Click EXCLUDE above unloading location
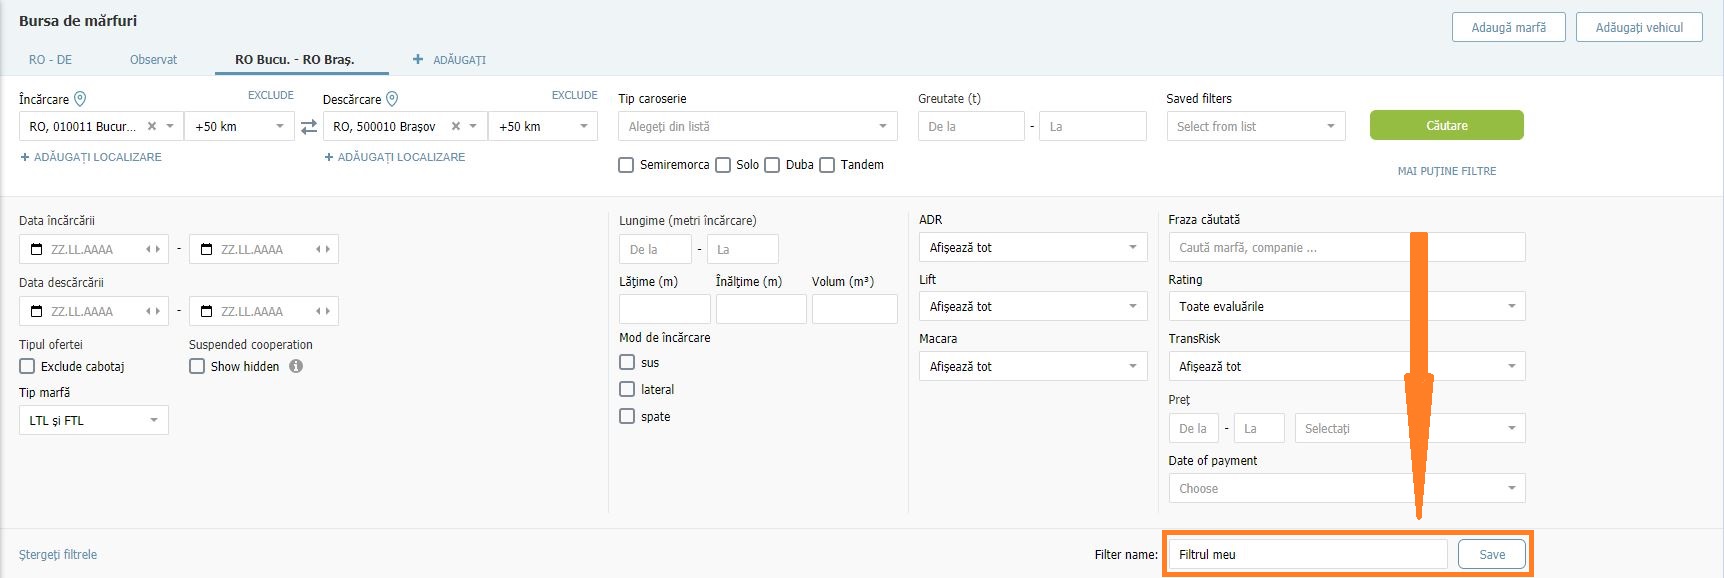Screen dimensions: 1724x578 [x=575, y=95]
